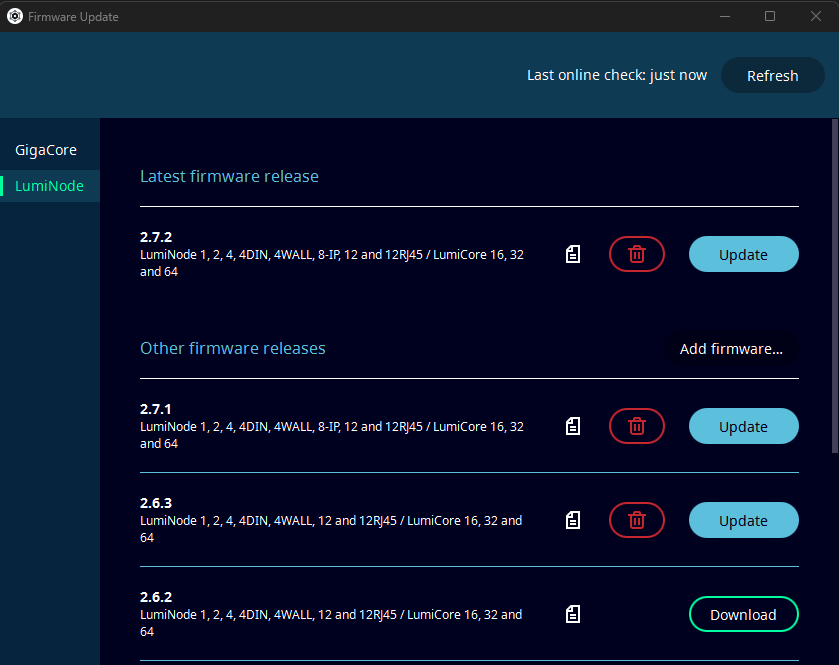Update to latest firmware 2.7.2
The image size is (839, 665).
743,254
